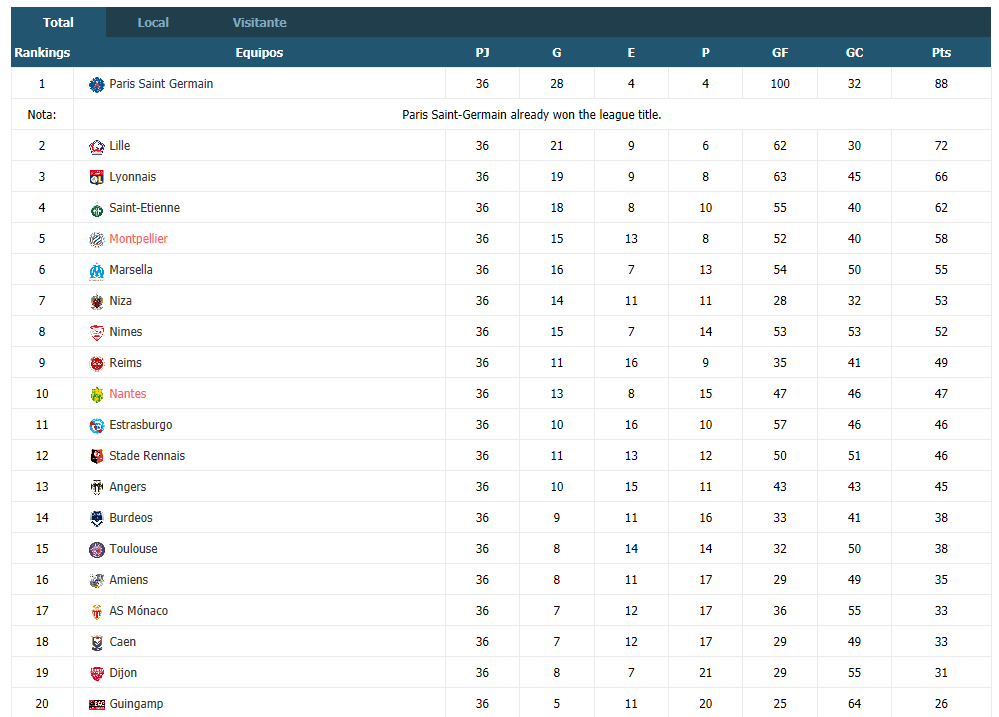This screenshot has height=717, width=999.
Task: Click the Saint-Etienne green crest icon
Action: [96, 208]
